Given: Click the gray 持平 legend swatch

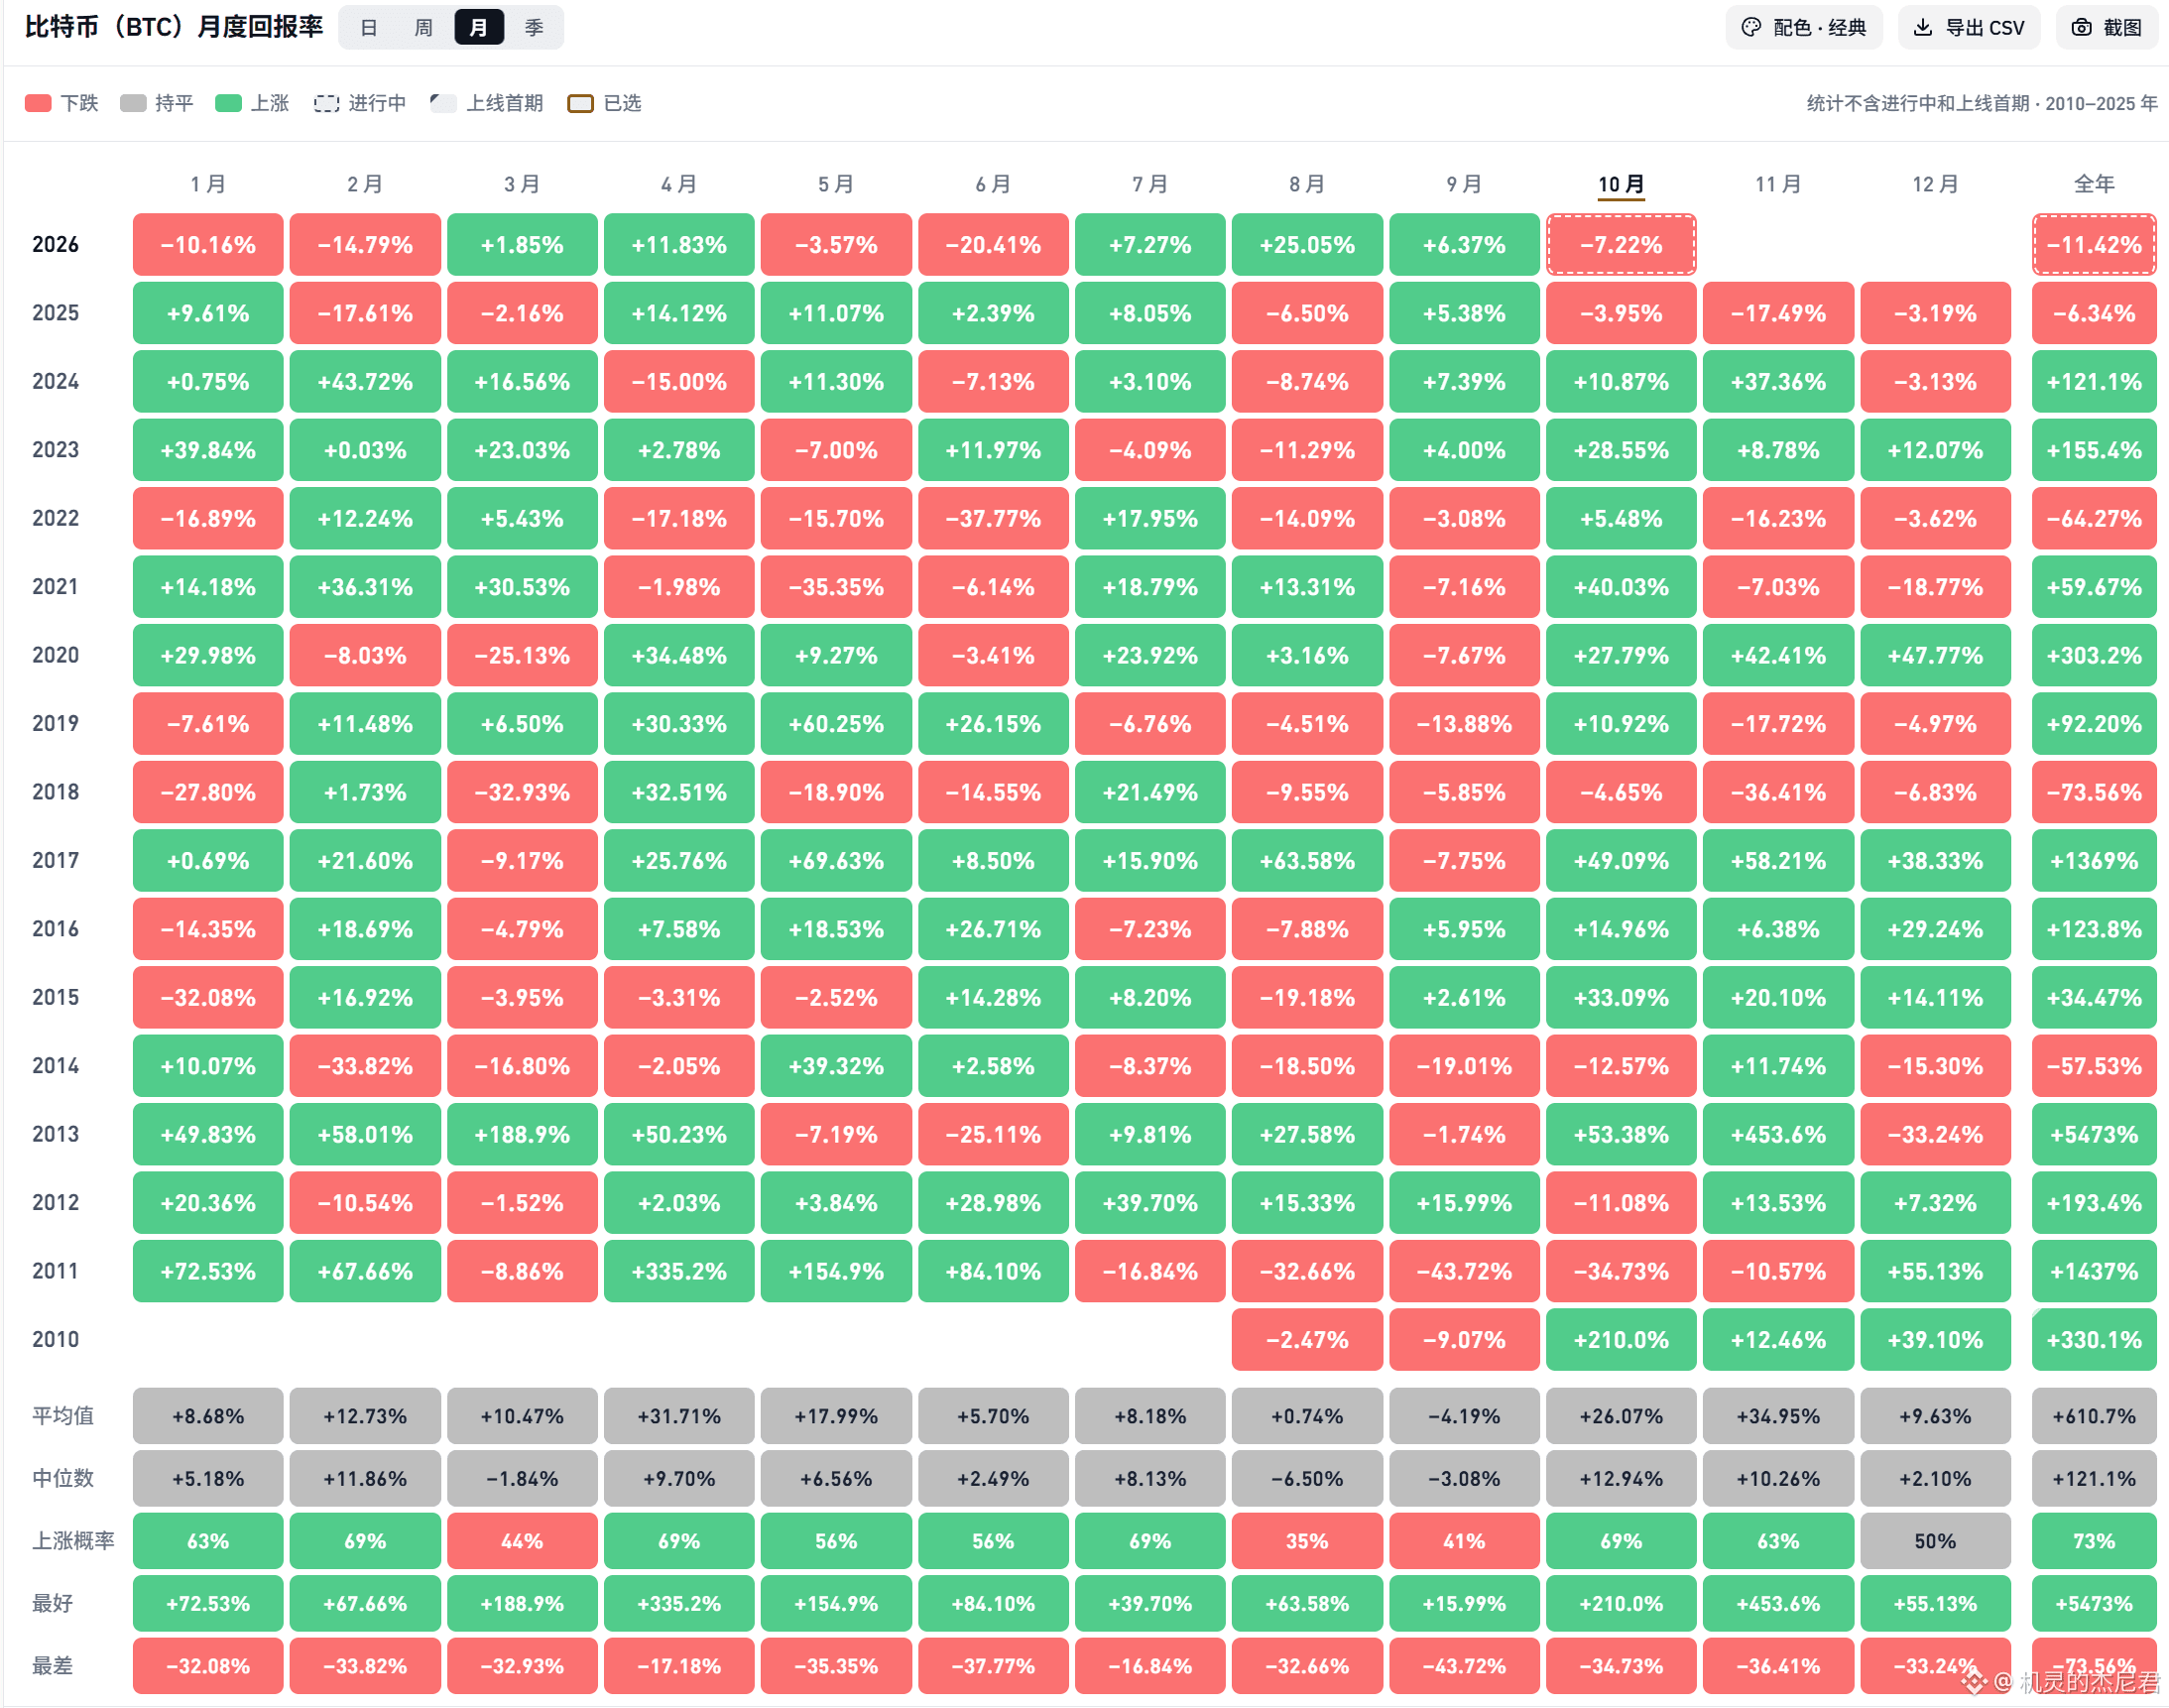Looking at the screenshot, I should click(133, 103).
